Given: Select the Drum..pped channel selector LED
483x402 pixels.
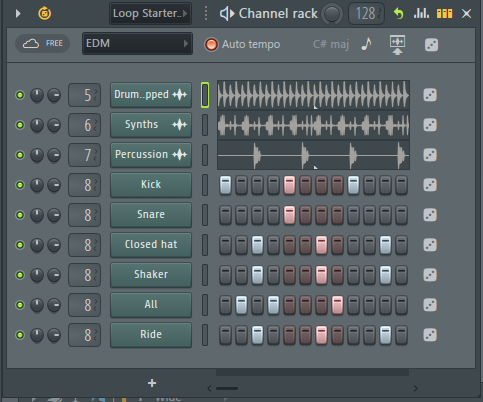Looking at the screenshot, I should click(x=205, y=95).
